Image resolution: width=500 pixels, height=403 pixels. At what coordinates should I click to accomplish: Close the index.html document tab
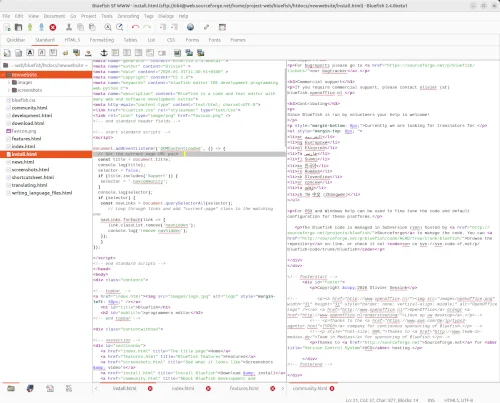pyautogui.click(x=208, y=389)
